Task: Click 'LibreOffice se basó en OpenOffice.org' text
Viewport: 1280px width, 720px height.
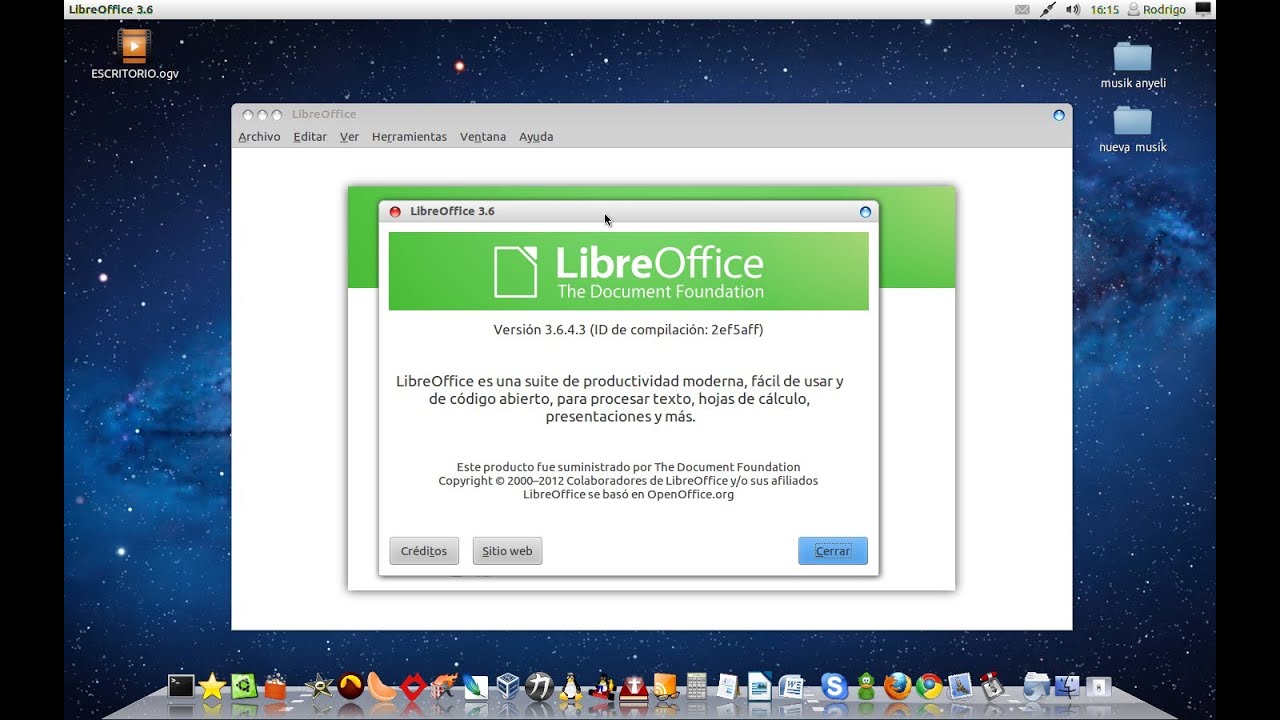Action: [628, 495]
